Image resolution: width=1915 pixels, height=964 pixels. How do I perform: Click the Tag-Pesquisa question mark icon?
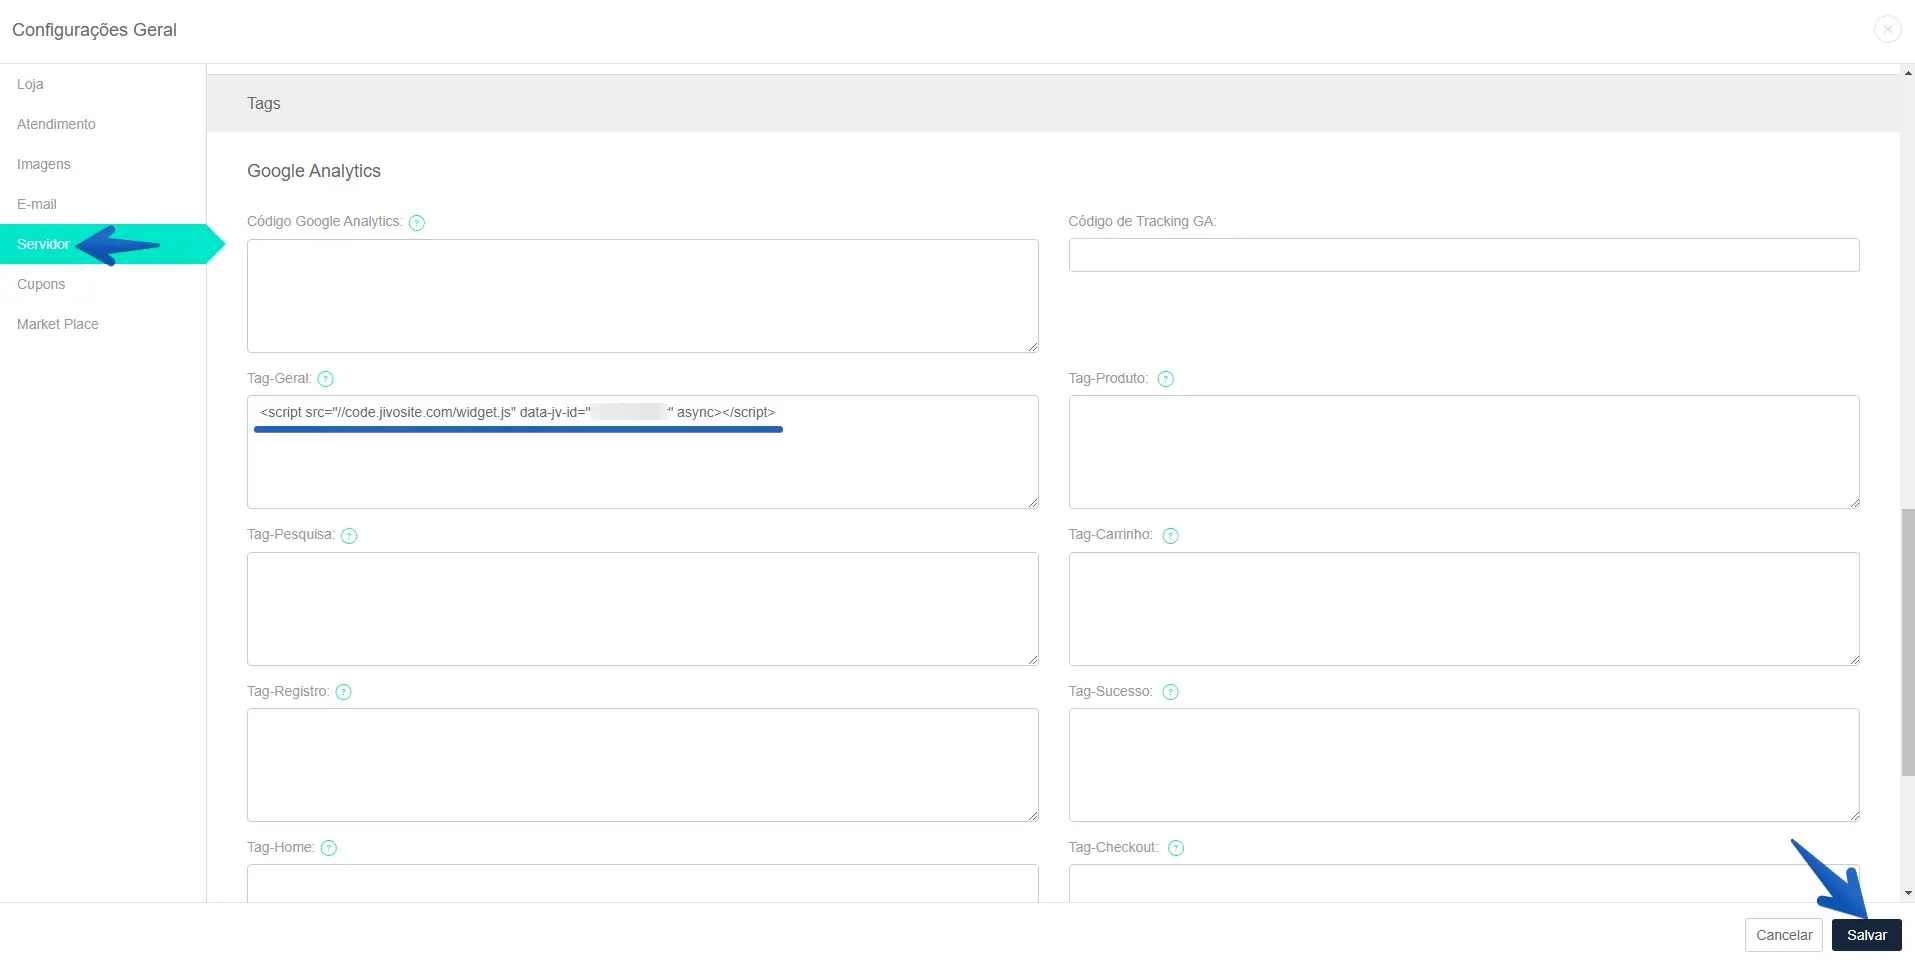[349, 536]
